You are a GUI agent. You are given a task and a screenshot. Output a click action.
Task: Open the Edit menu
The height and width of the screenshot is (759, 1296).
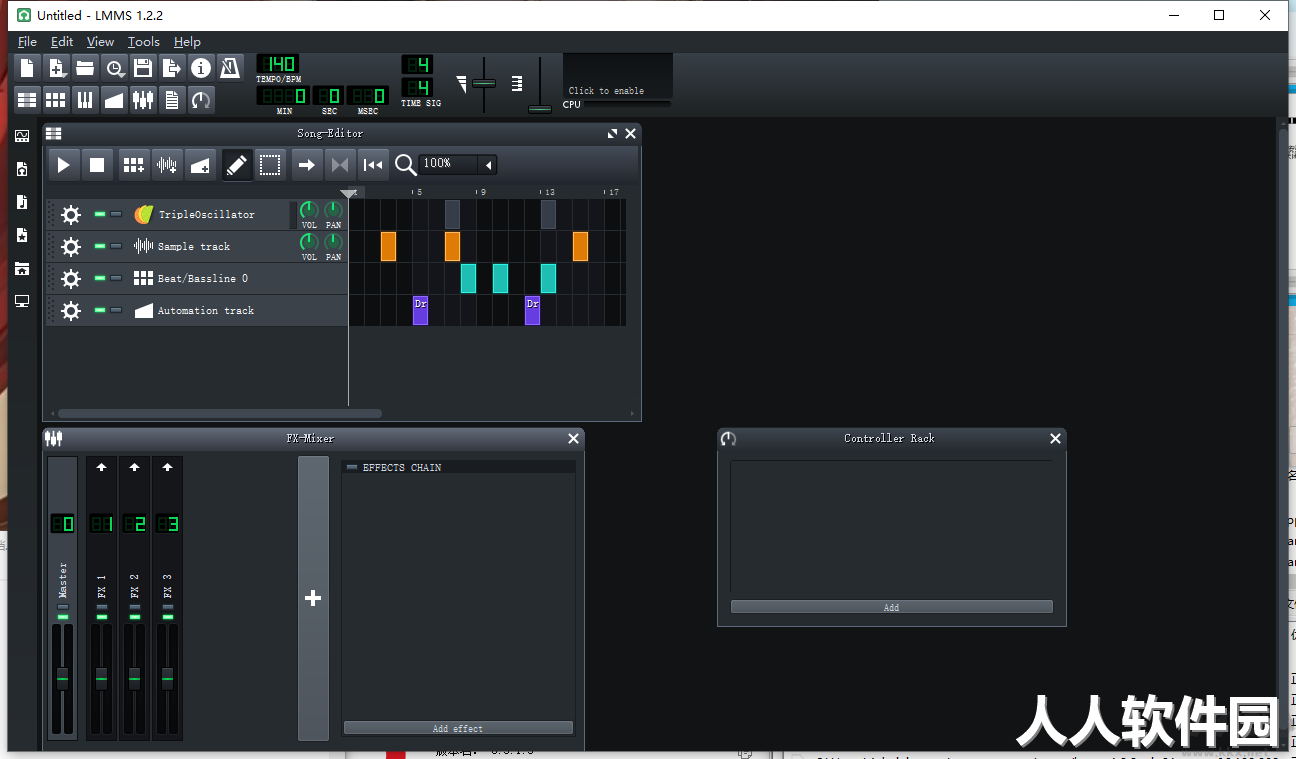point(62,42)
